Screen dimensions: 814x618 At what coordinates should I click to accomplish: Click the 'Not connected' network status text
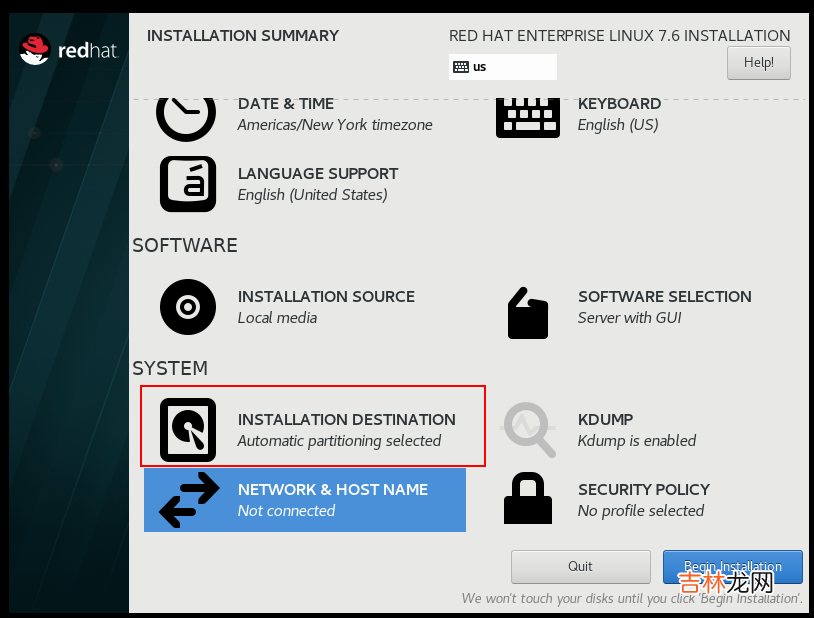(x=286, y=511)
